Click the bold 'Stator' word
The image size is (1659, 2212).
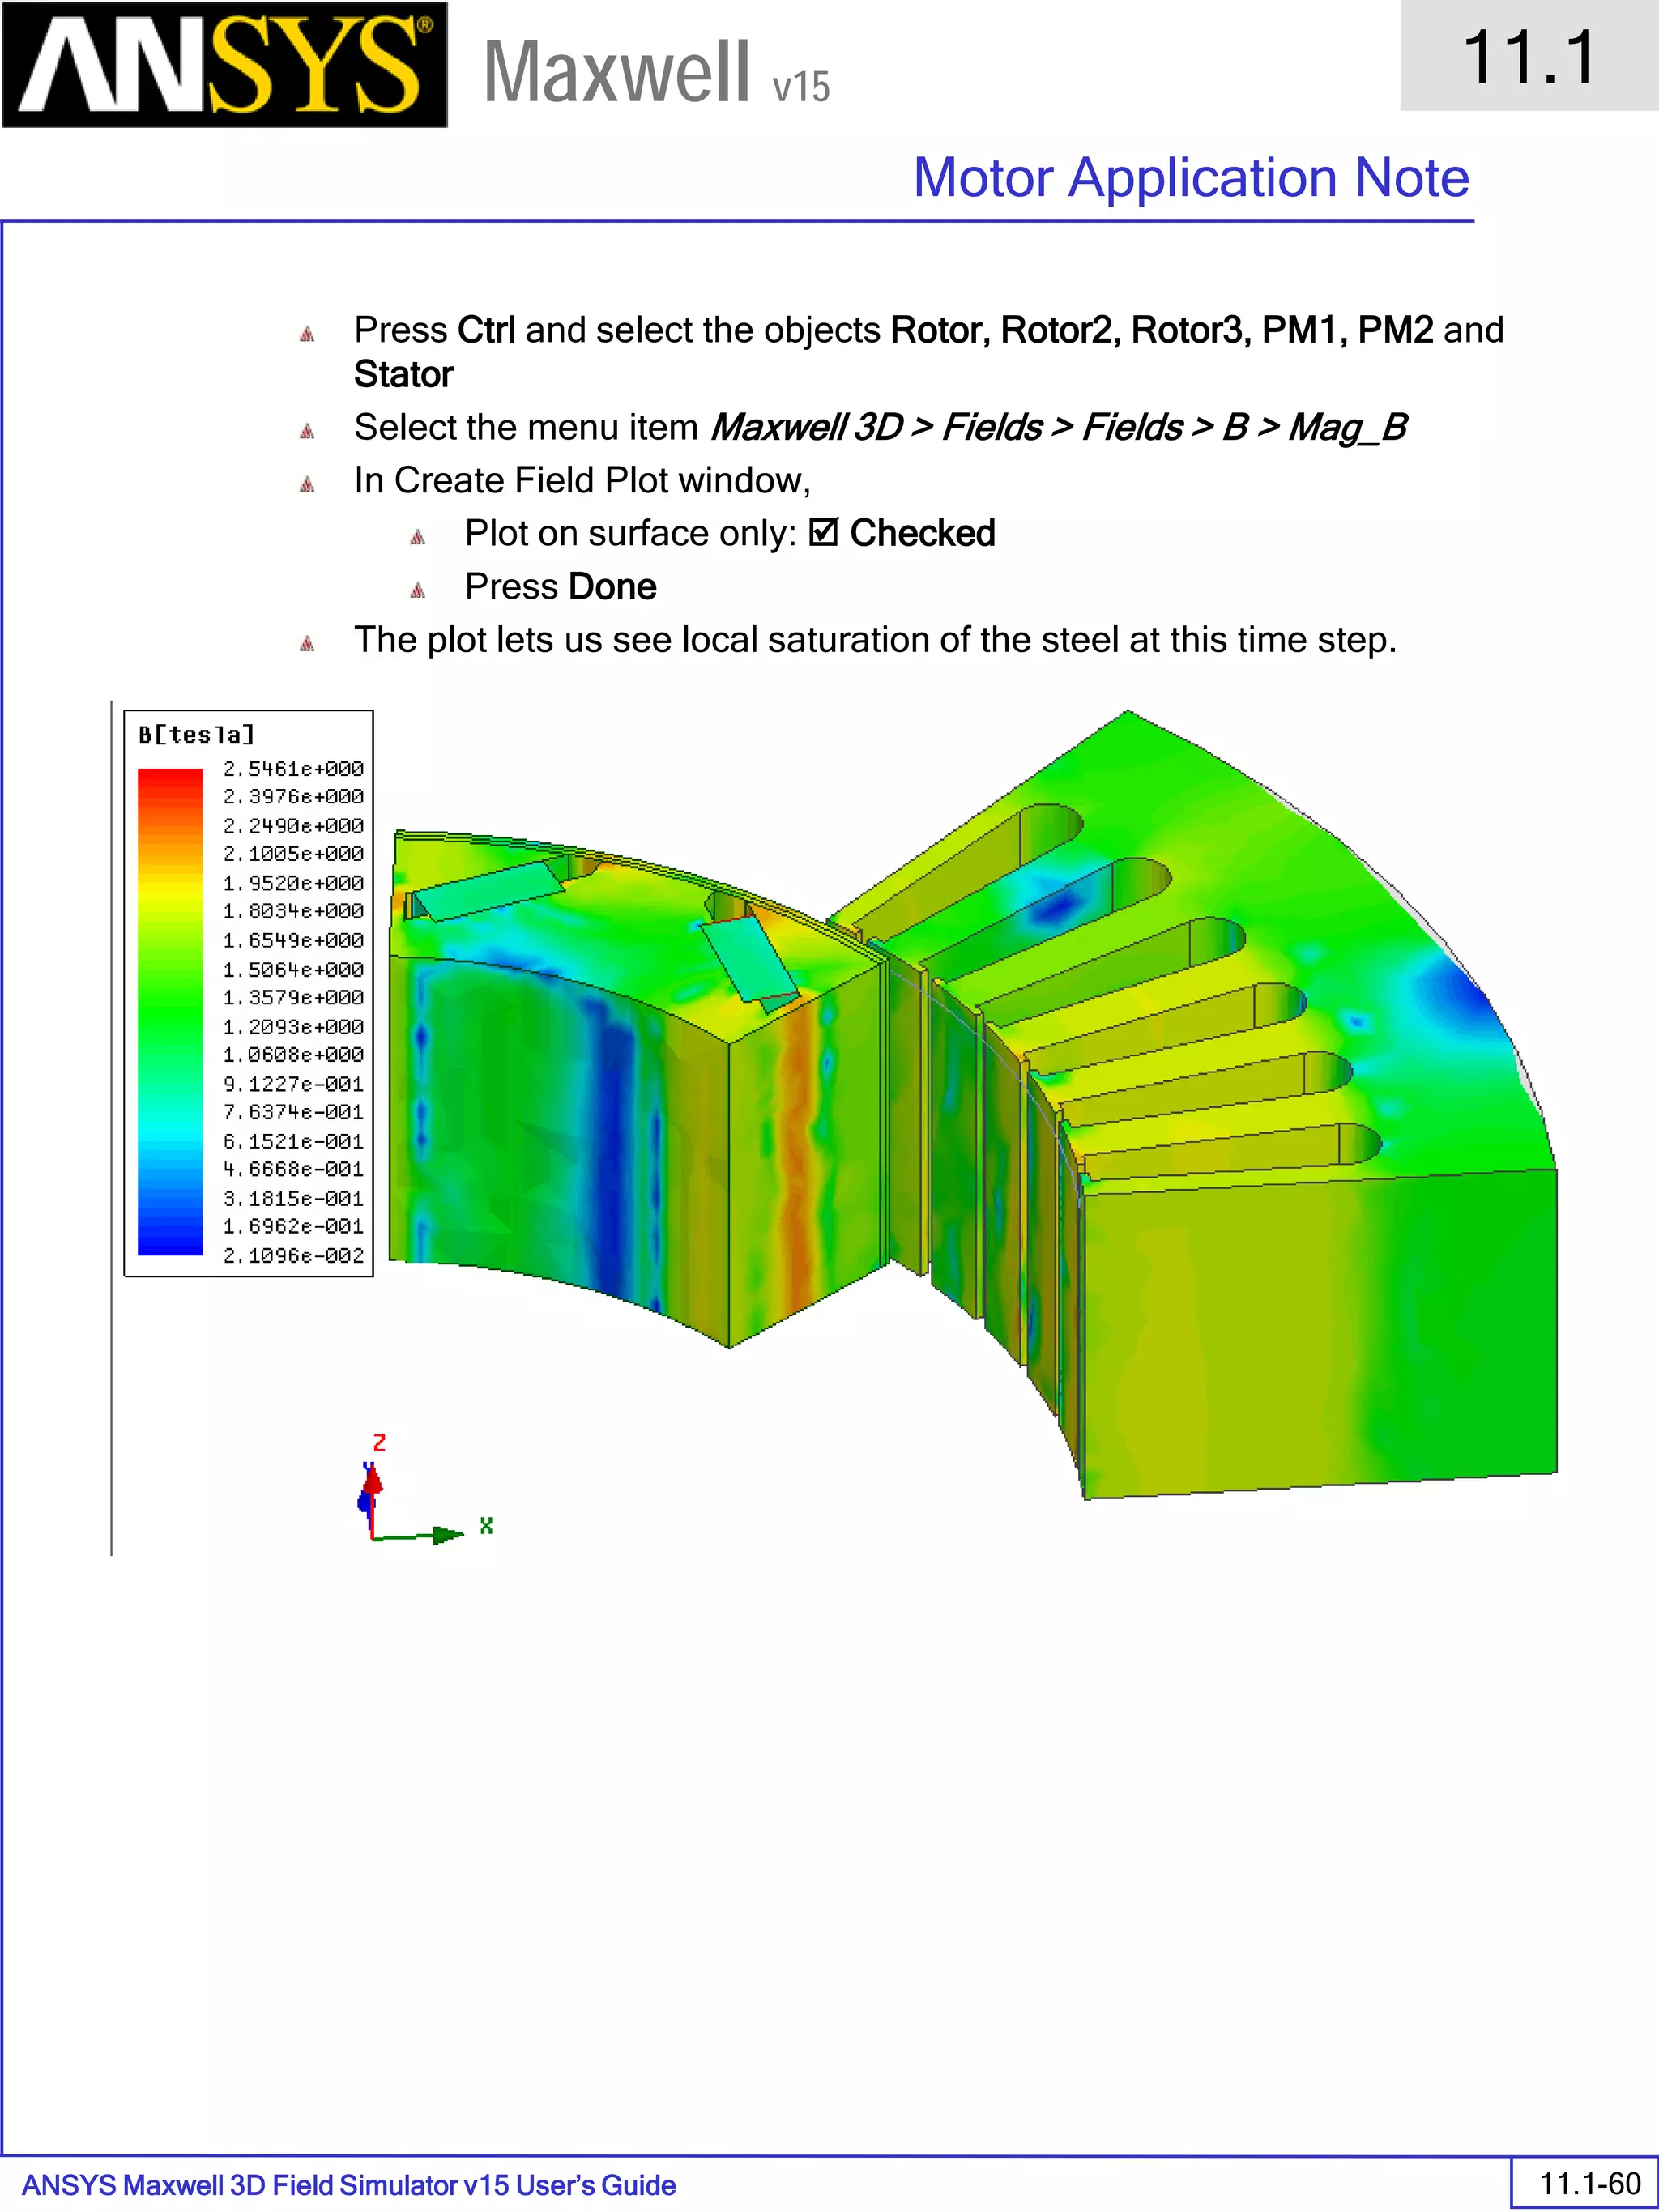coord(403,374)
